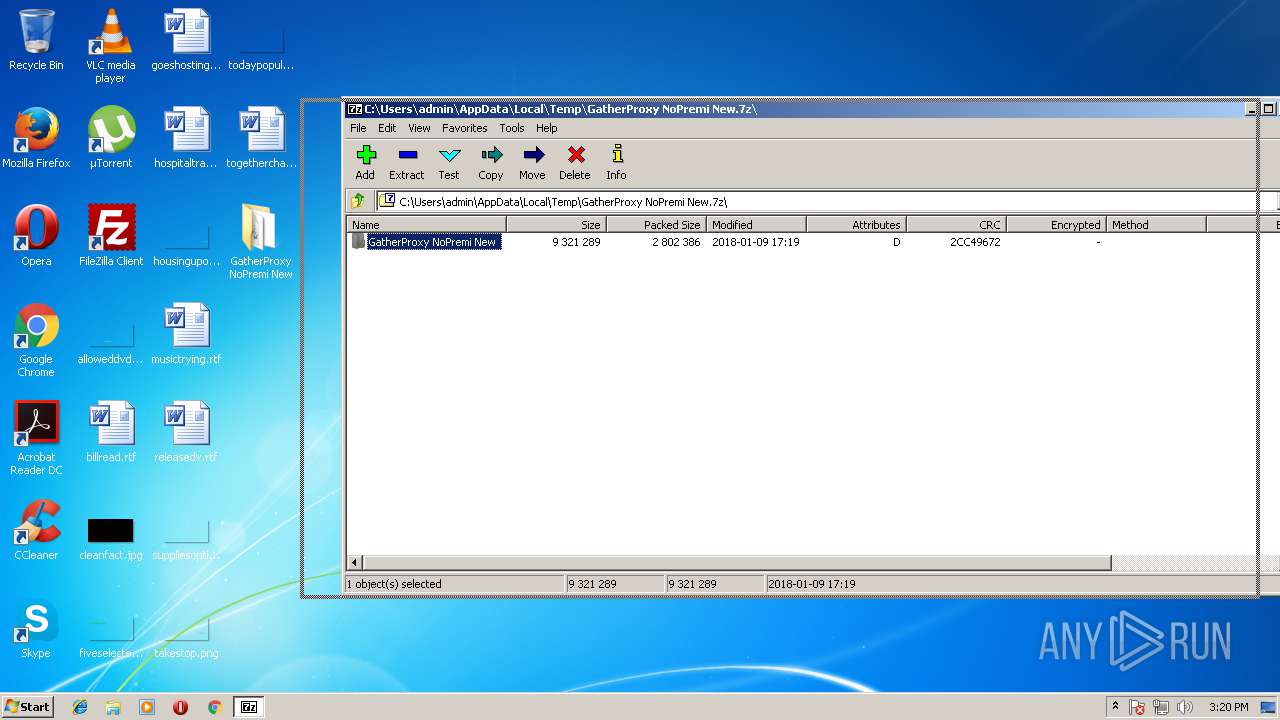Click packed size 2 802 386
This screenshot has height=720, width=1280.
tap(676, 242)
